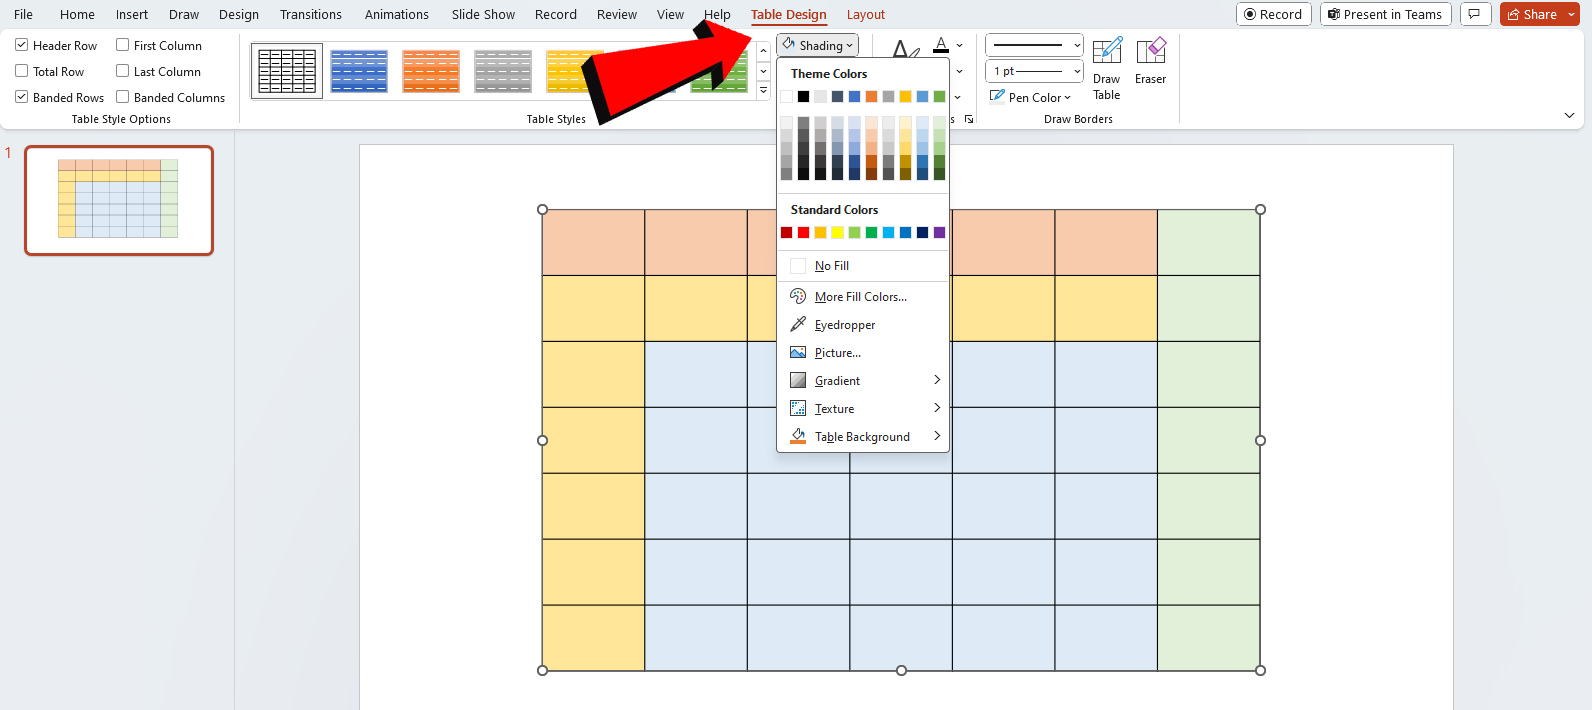Pick the yellow standard color swatch

coord(837,232)
